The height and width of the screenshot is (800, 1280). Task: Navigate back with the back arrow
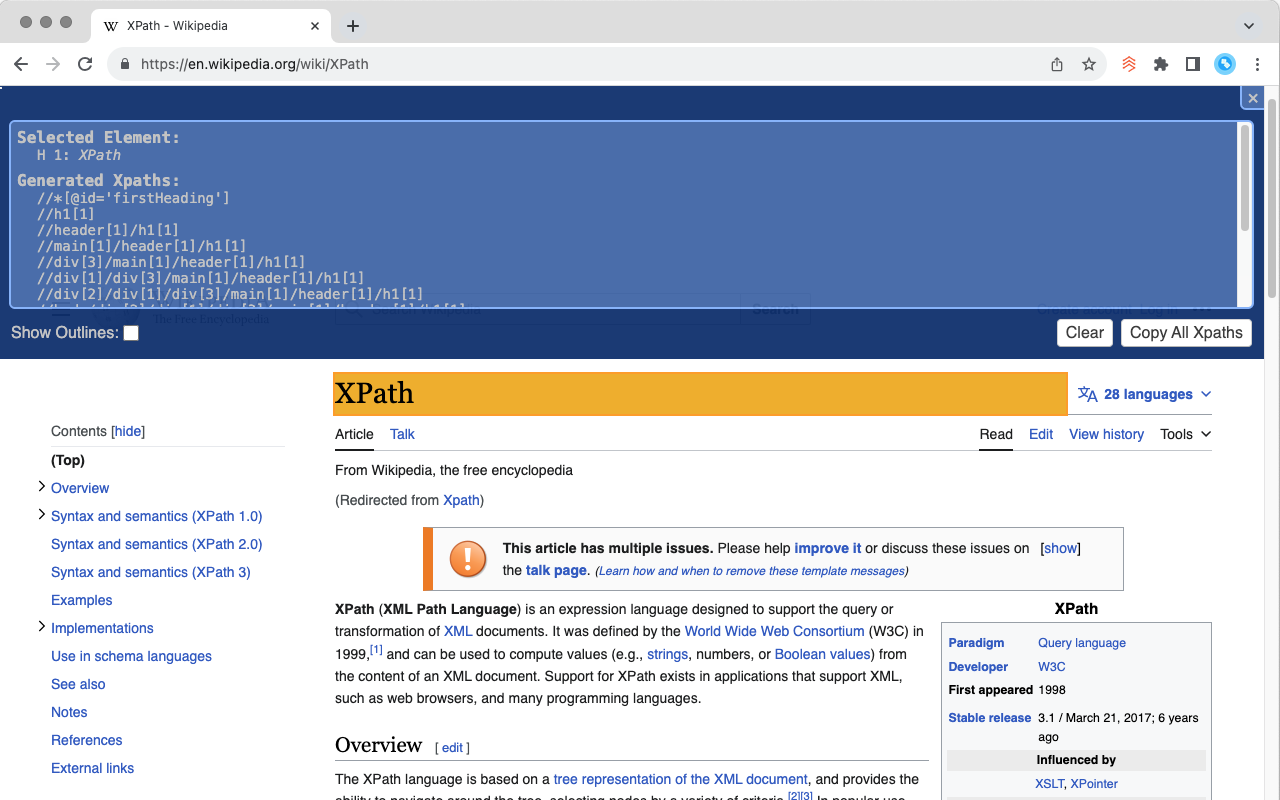20,63
